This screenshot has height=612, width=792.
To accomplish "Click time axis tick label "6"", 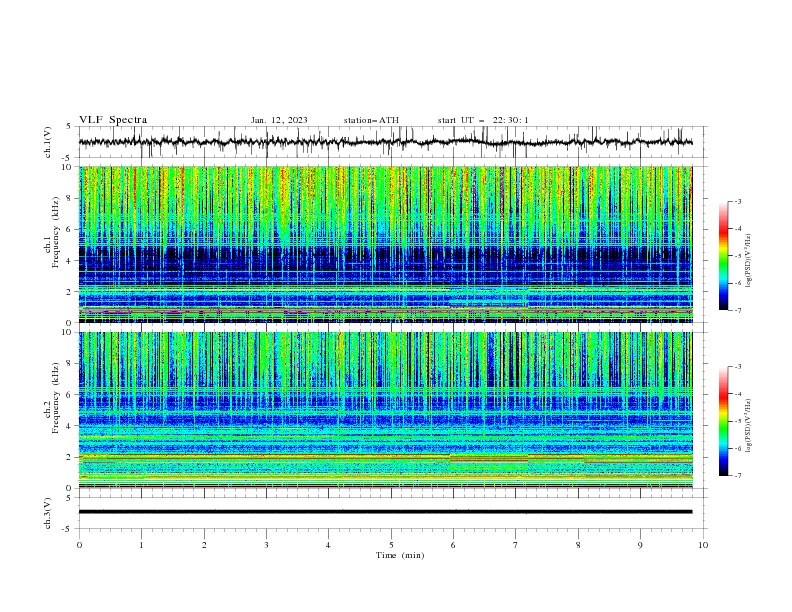I will tap(453, 545).
